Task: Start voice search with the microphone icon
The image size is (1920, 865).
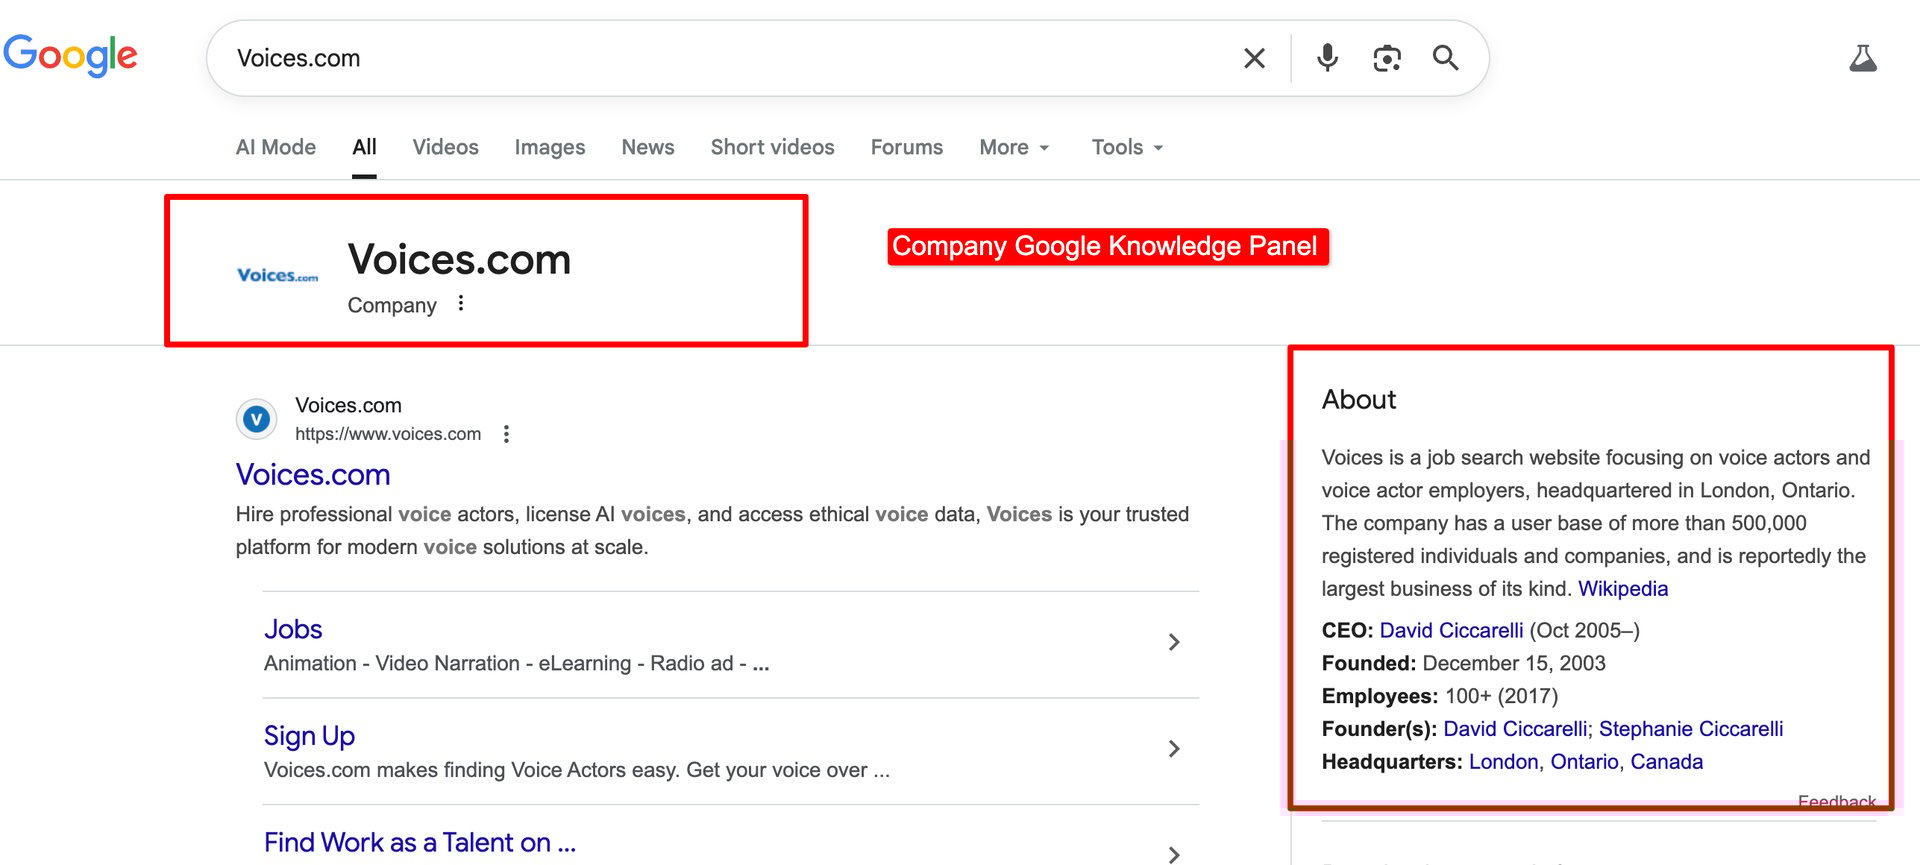Action: click(1327, 58)
